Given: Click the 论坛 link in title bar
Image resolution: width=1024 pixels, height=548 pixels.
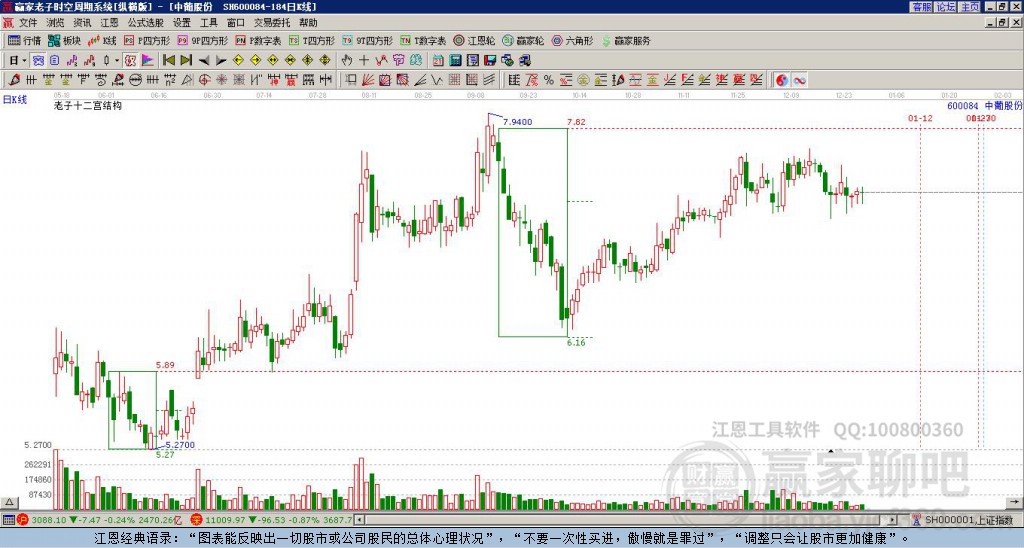Looking at the screenshot, I should 946,7.
